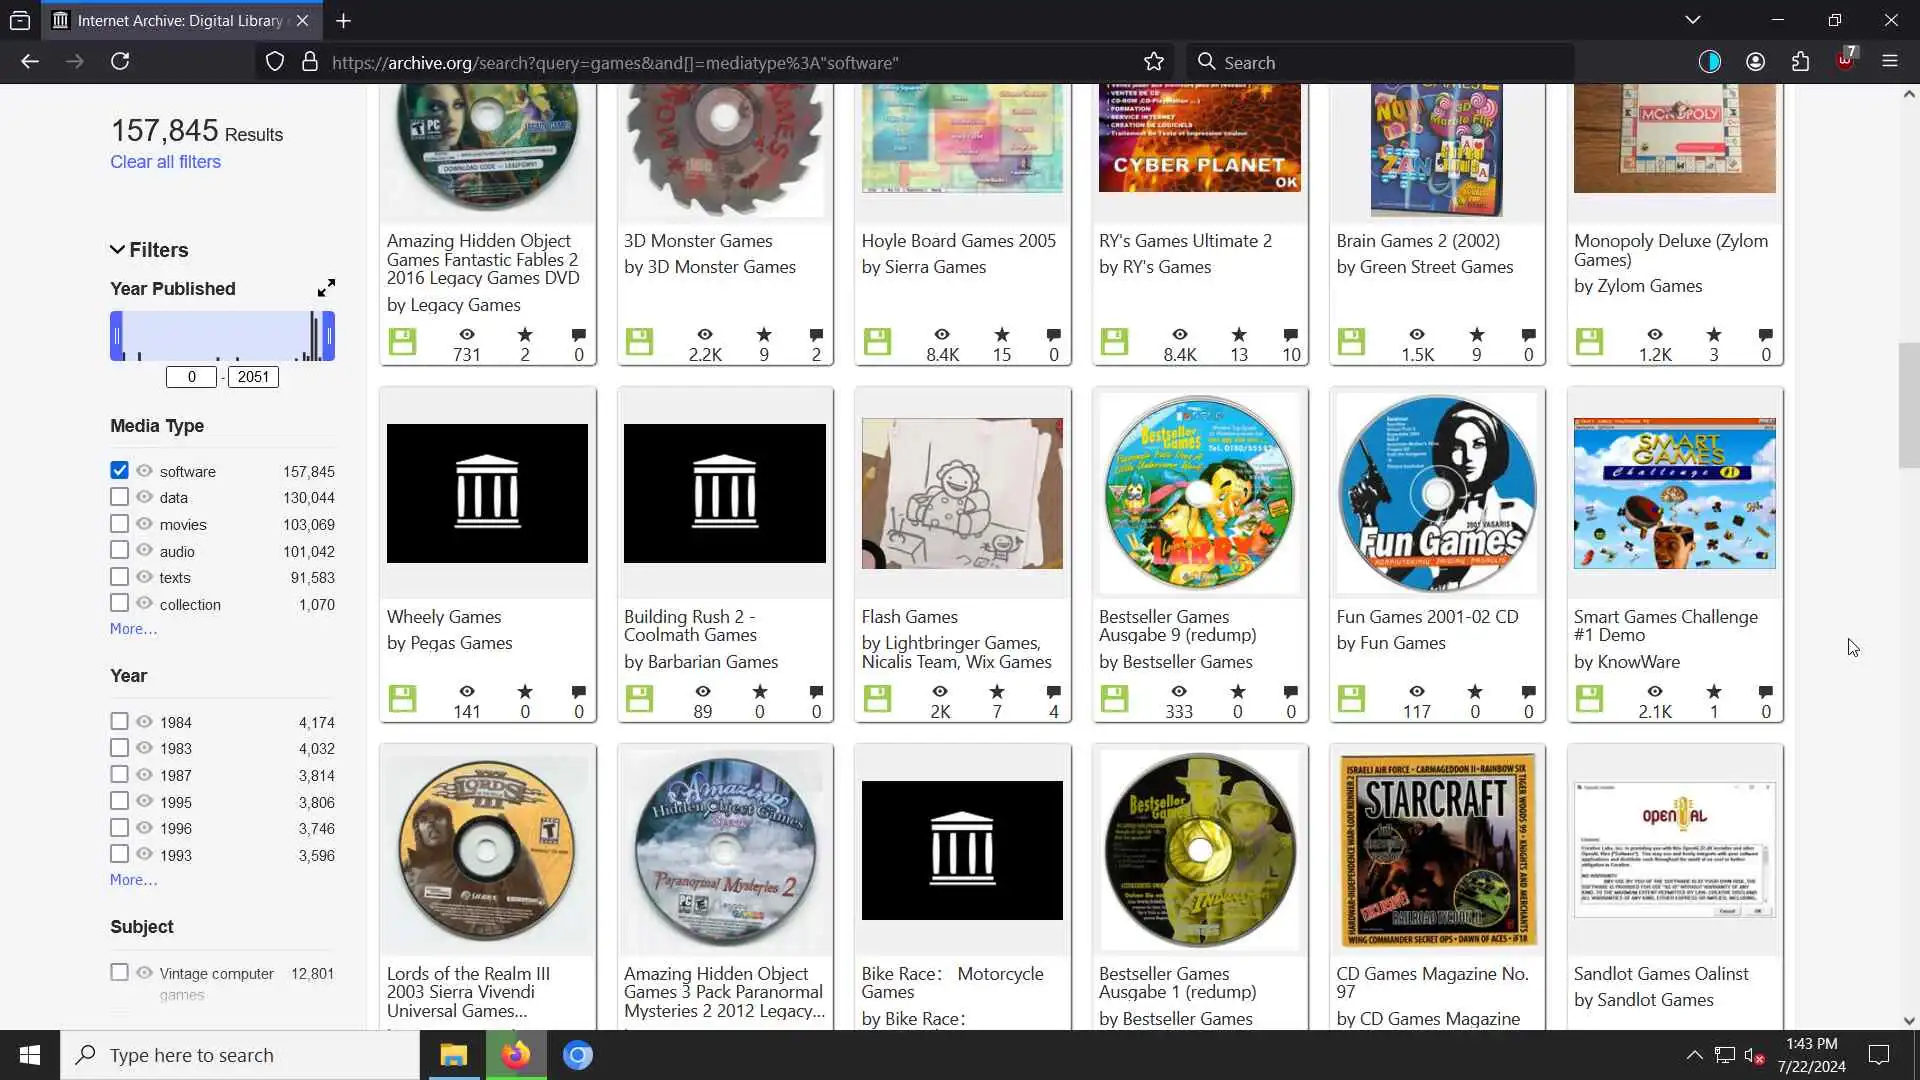The height and width of the screenshot is (1080, 1920).
Task: Click the Year Published range slider bar
Action: [x=222, y=336]
